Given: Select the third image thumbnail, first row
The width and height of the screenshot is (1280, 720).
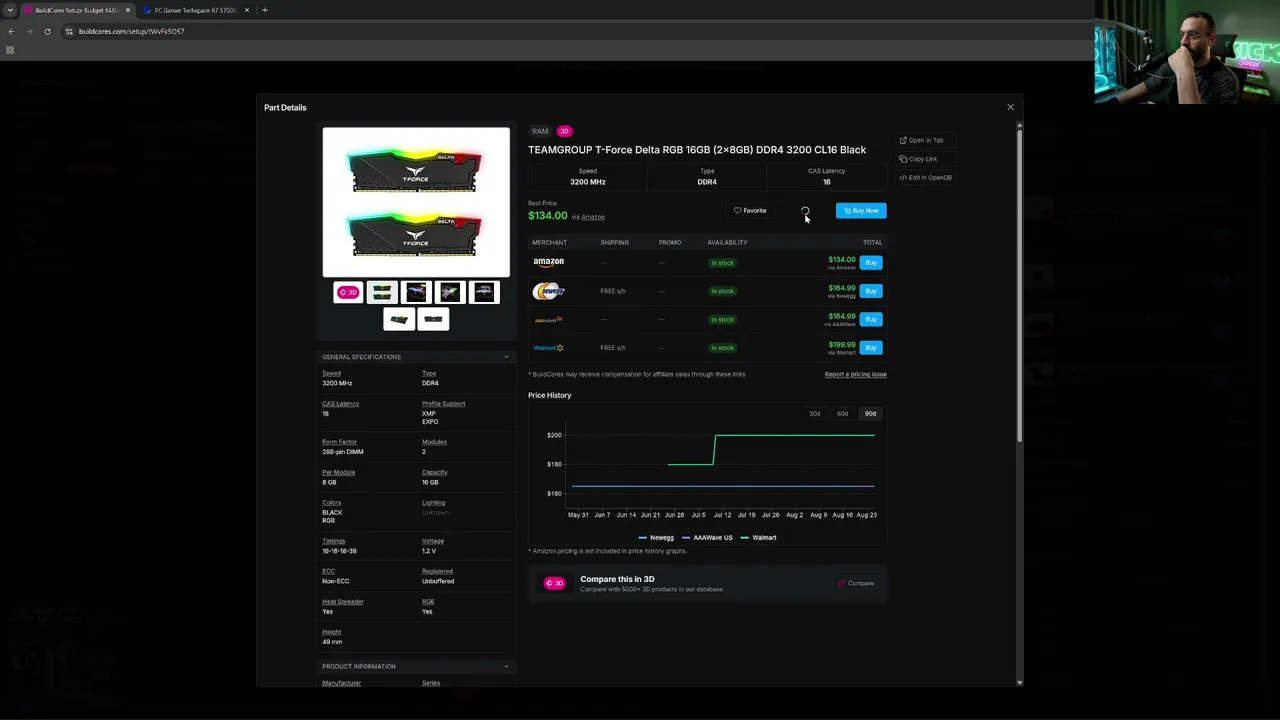Looking at the screenshot, I should click(x=416, y=292).
